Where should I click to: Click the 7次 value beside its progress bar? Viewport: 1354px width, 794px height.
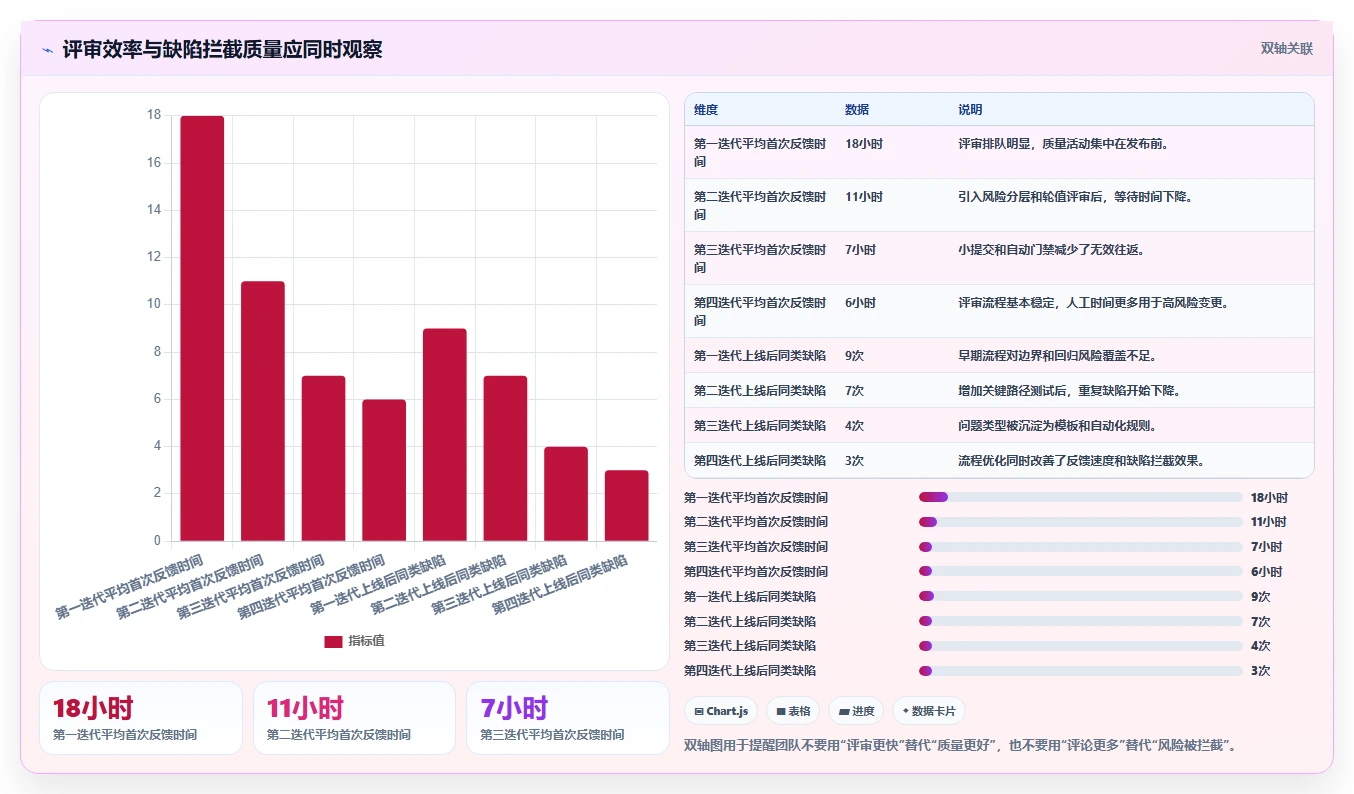(1260, 622)
